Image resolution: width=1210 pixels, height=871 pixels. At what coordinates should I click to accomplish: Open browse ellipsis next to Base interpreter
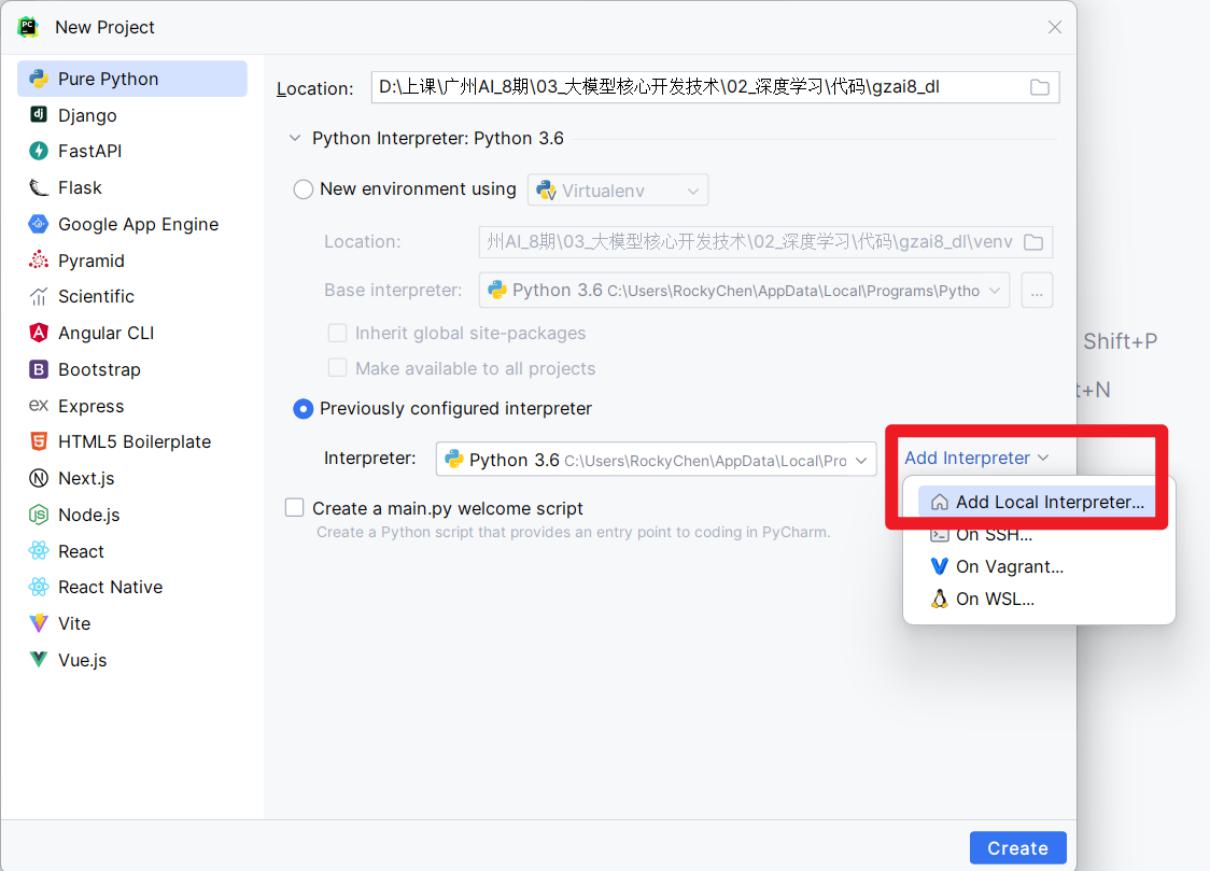coord(1036,291)
